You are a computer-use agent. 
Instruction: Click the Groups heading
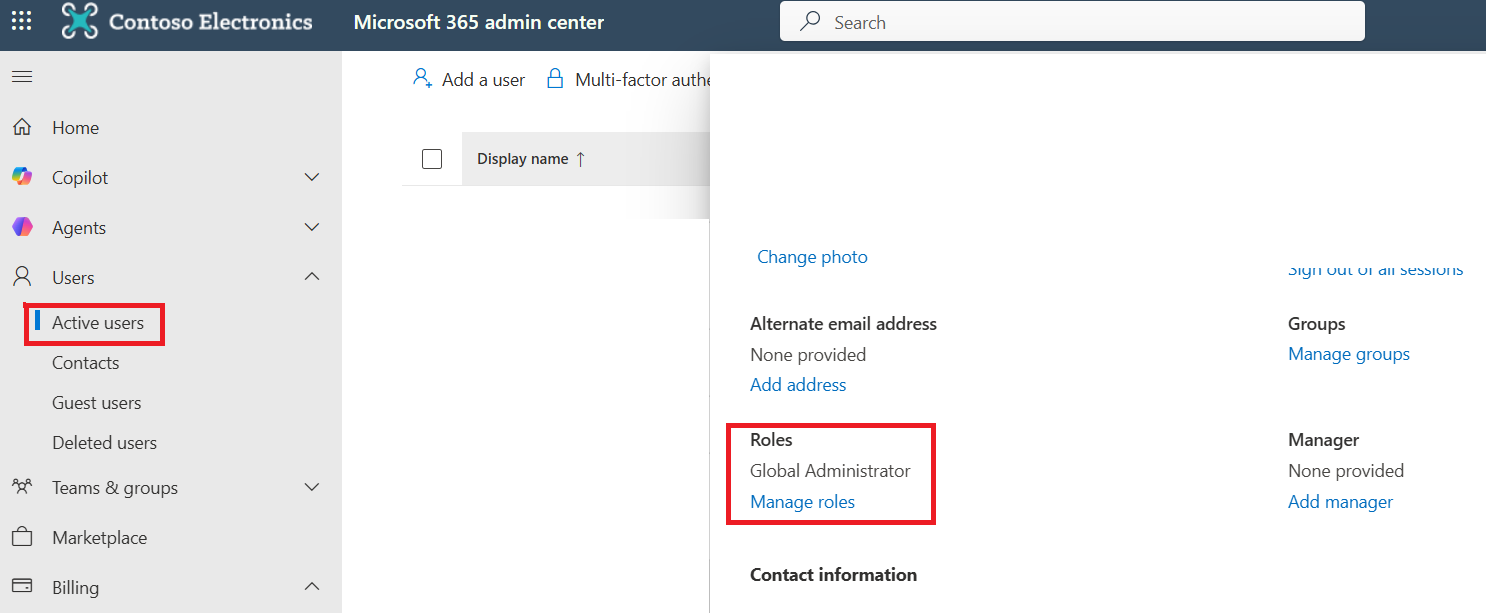pos(1317,324)
